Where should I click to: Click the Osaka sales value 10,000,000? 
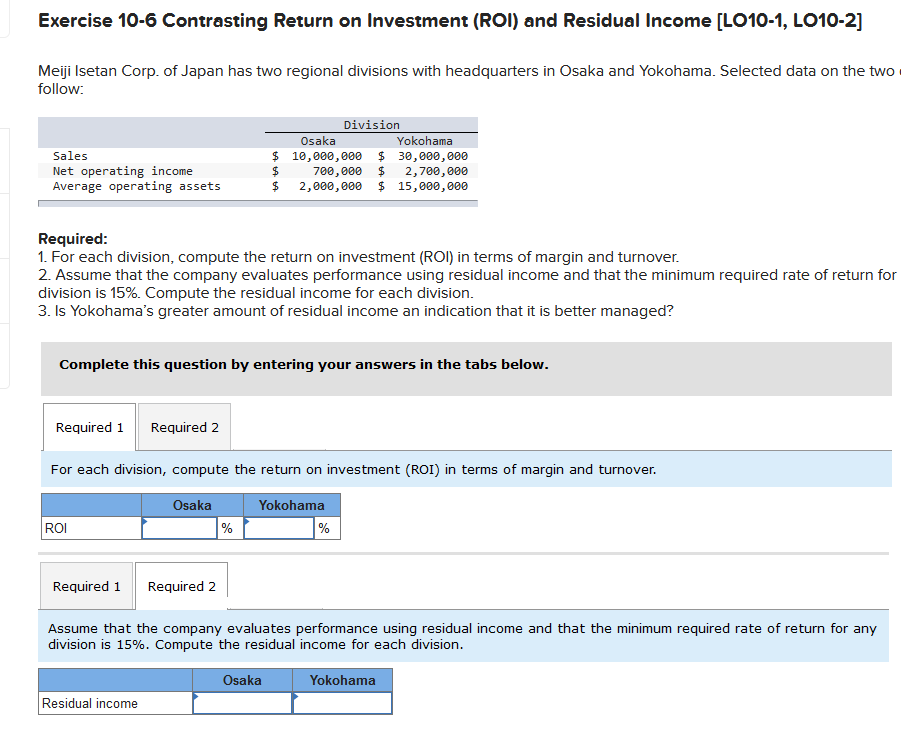(x=327, y=156)
